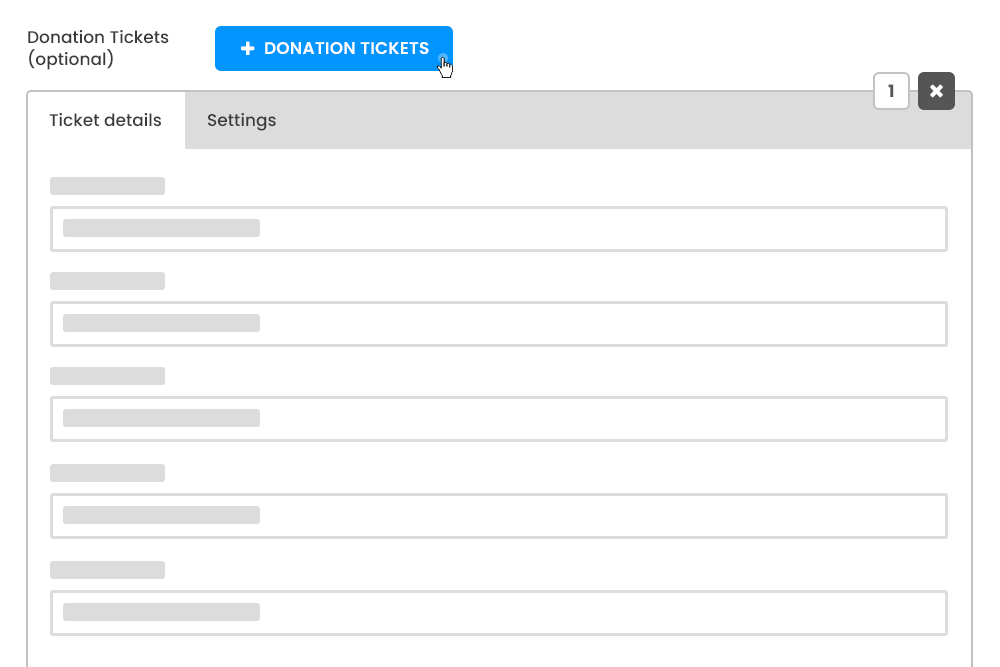Click the bottom input field of the ticket form
Viewport: 1000px width, 667px height.
pos(499,612)
